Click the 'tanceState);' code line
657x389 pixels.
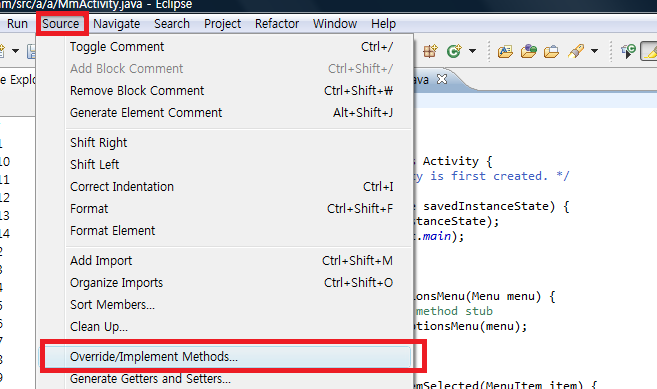pos(457,221)
